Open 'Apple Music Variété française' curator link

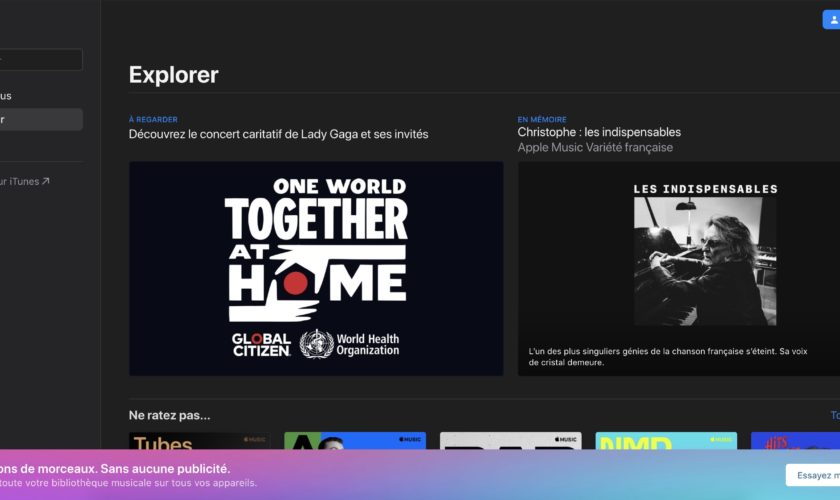595,148
